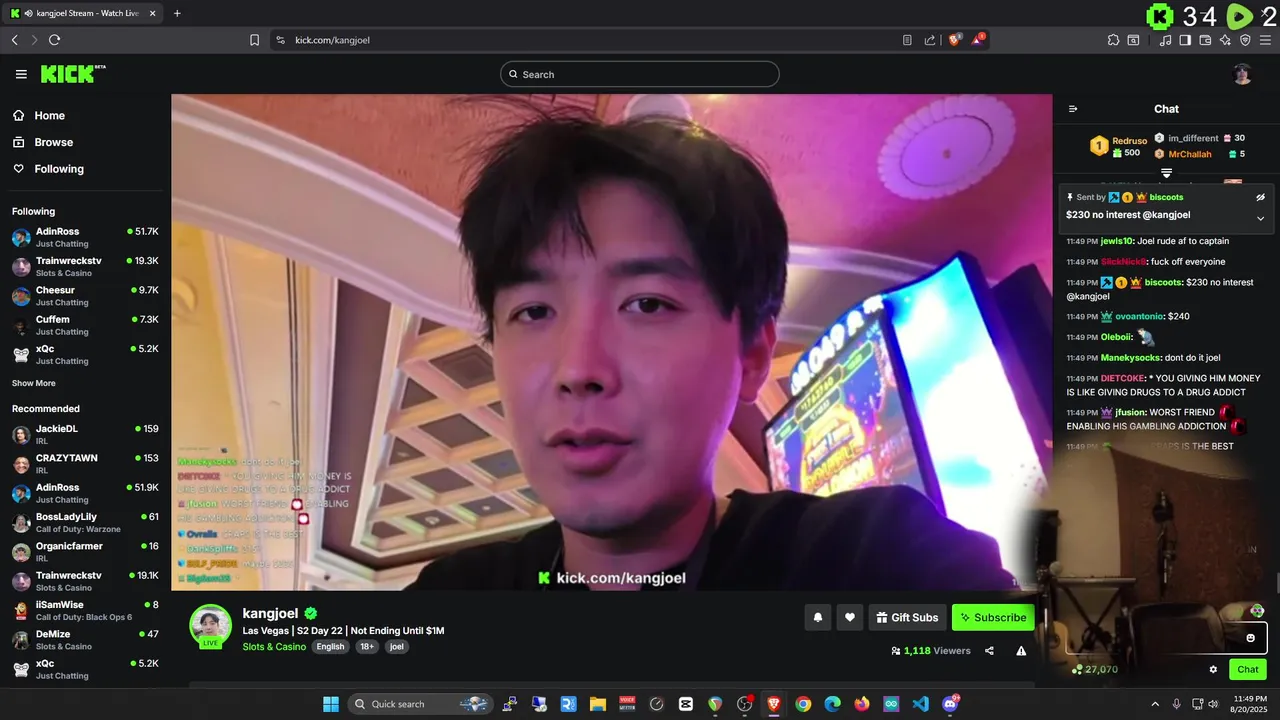Open BossLadyLily recommended channel
The width and height of the screenshot is (1280, 720).
pos(85,523)
